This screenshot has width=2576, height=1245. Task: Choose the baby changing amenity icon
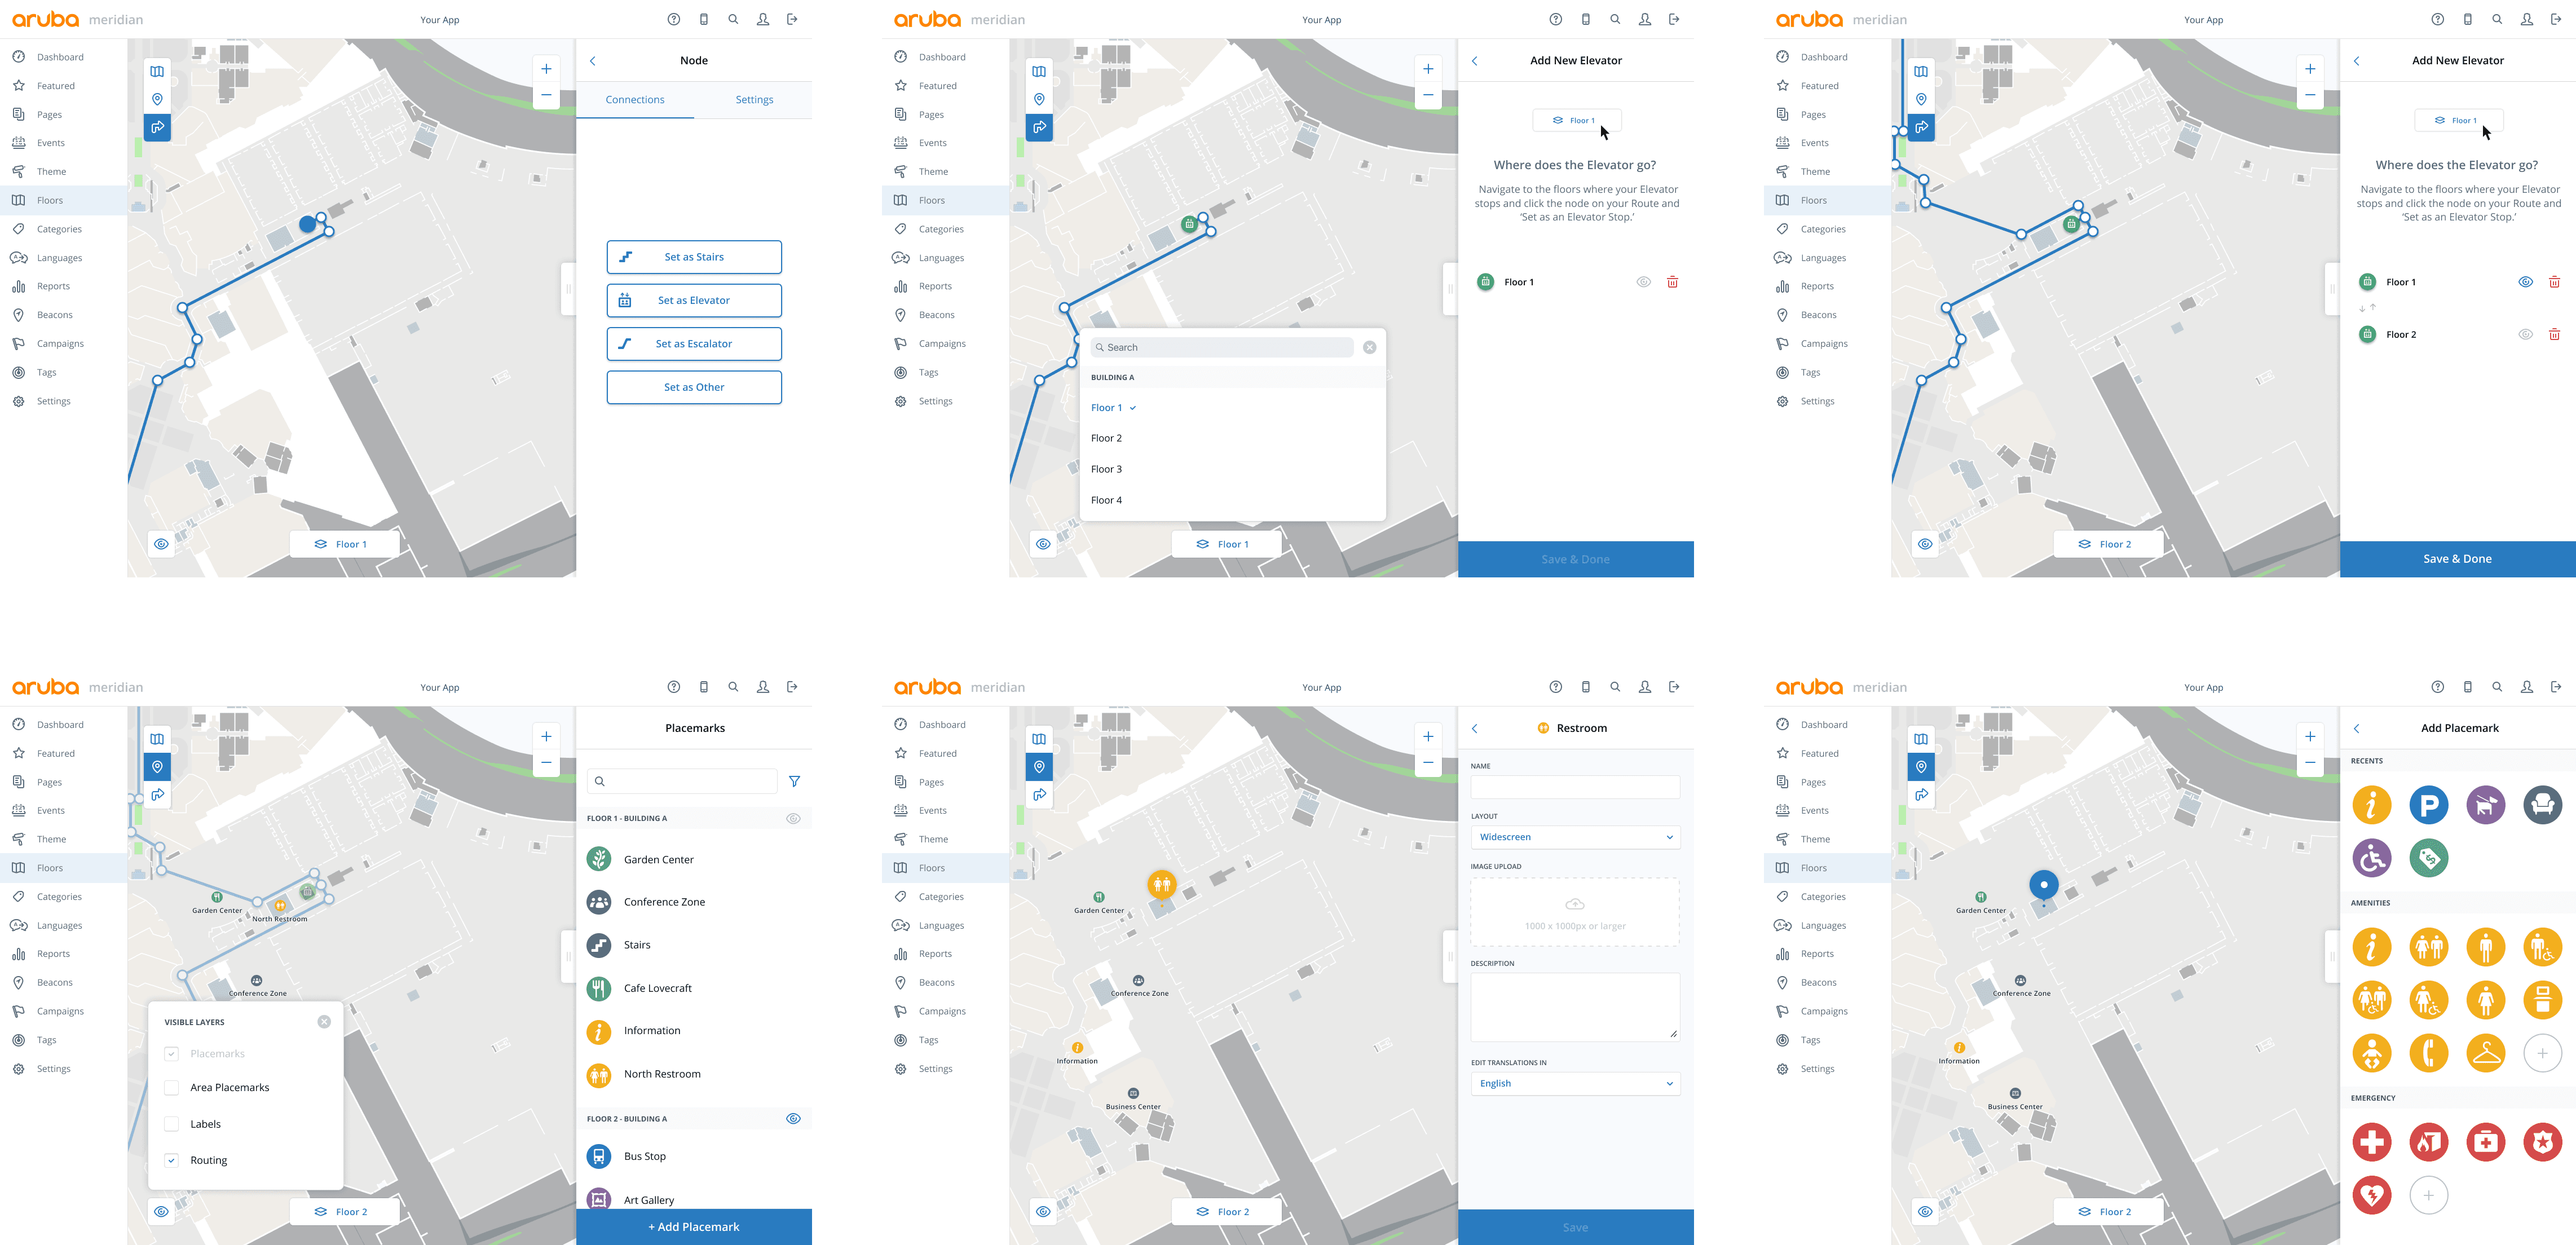pos(2371,1053)
